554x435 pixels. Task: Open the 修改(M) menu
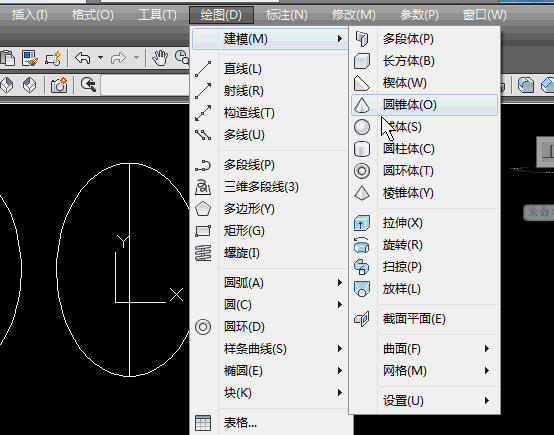354,15
